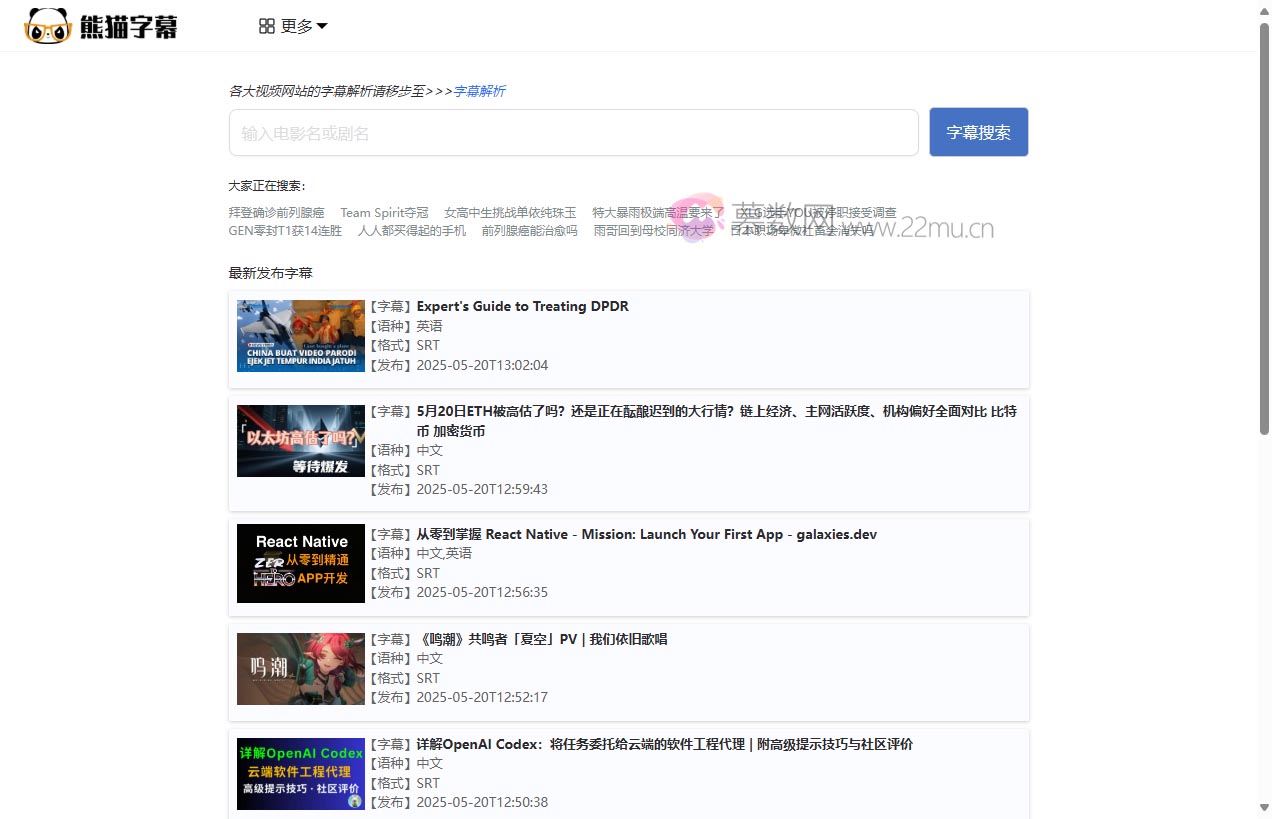Viewport: 1272px width, 819px height.
Task: Click the 字幕搜索 button
Action: click(978, 132)
